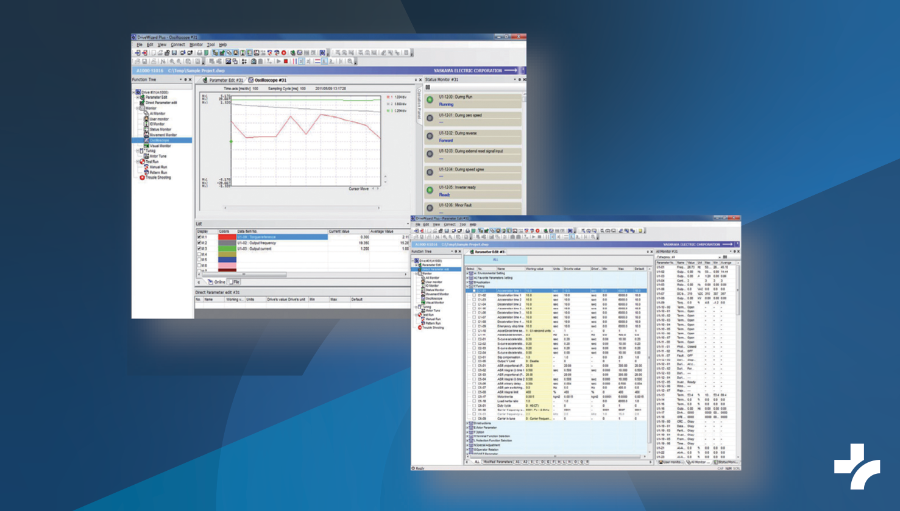Expand the Protection Function Selection group
This screenshot has width=900, height=511.
[467, 440]
